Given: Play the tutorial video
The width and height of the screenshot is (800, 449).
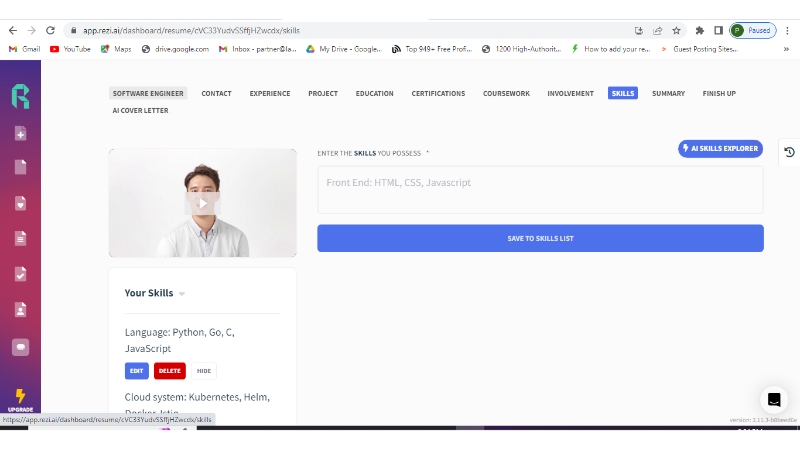Looking at the screenshot, I should point(202,203).
